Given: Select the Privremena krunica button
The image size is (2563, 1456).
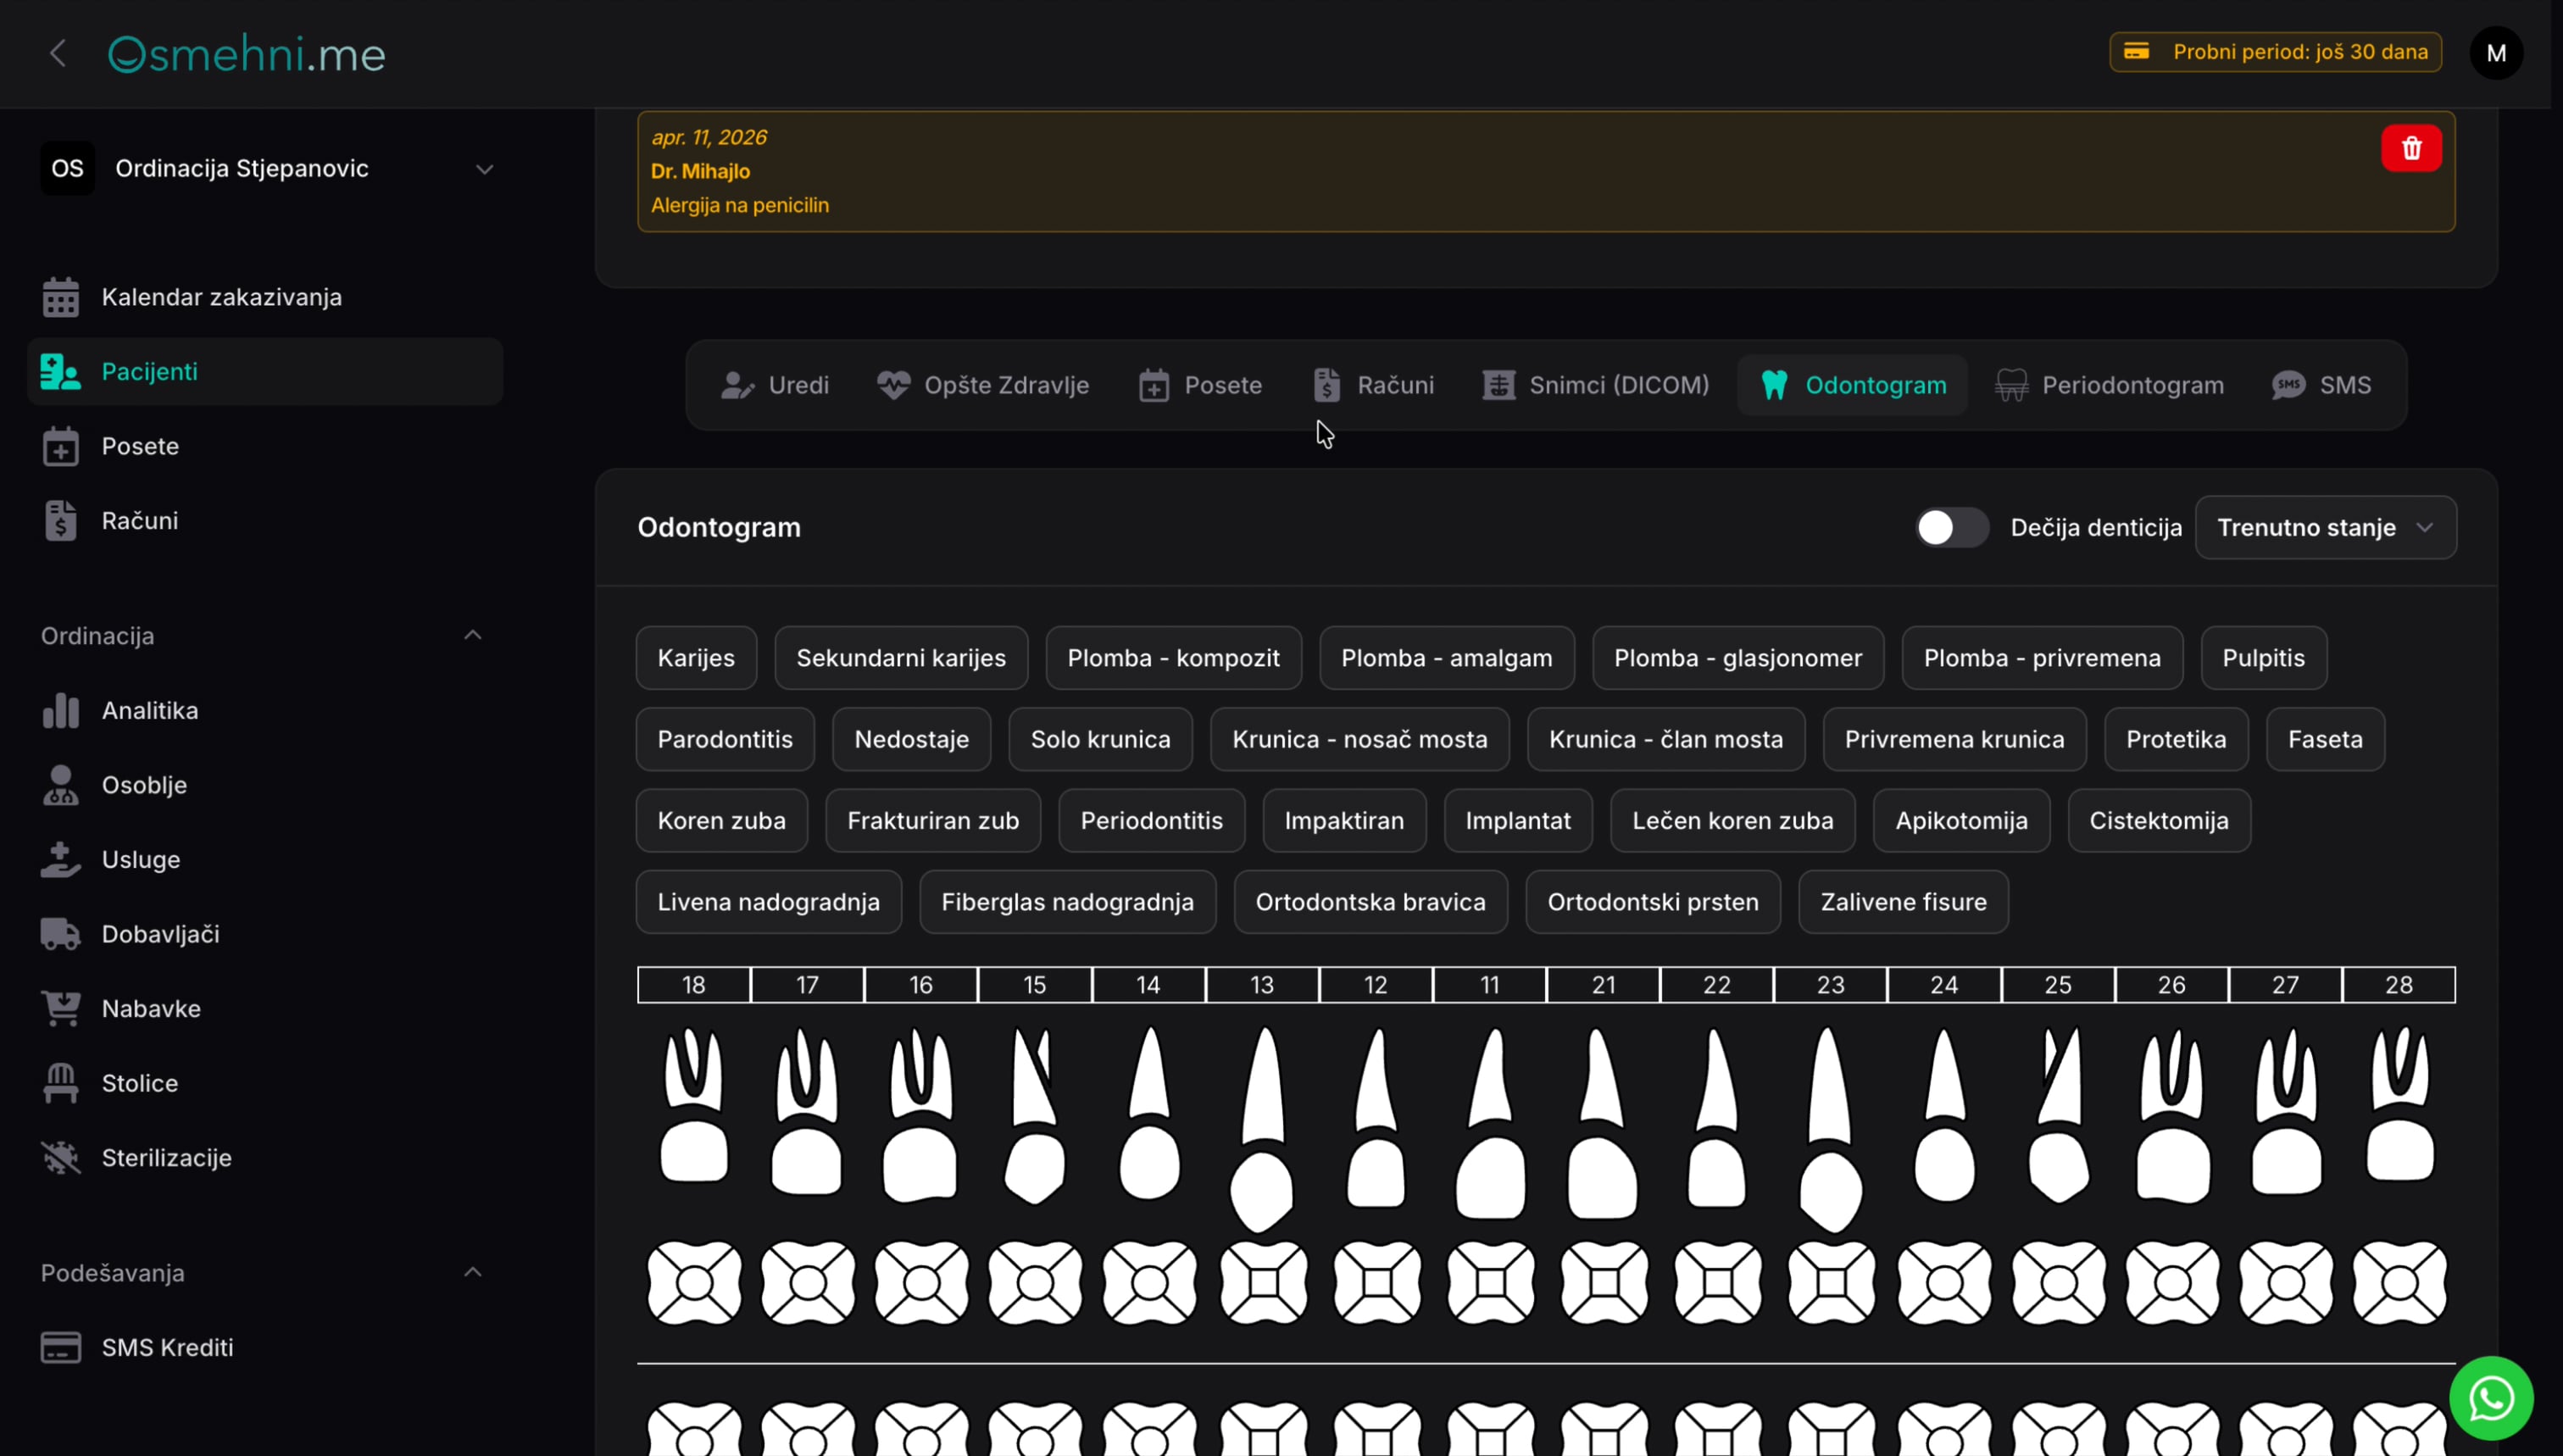Looking at the screenshot, I should [x=1954, y=739].
